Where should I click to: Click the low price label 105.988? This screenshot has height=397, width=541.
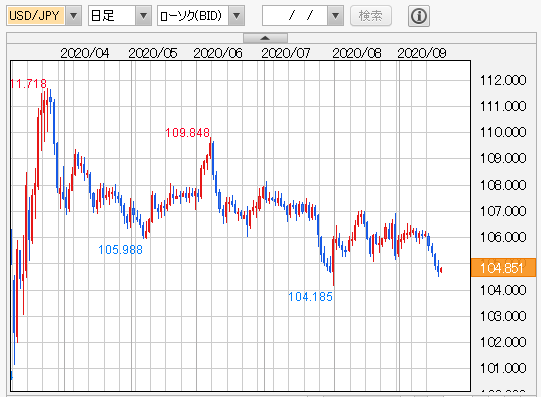tap(120, 249)
